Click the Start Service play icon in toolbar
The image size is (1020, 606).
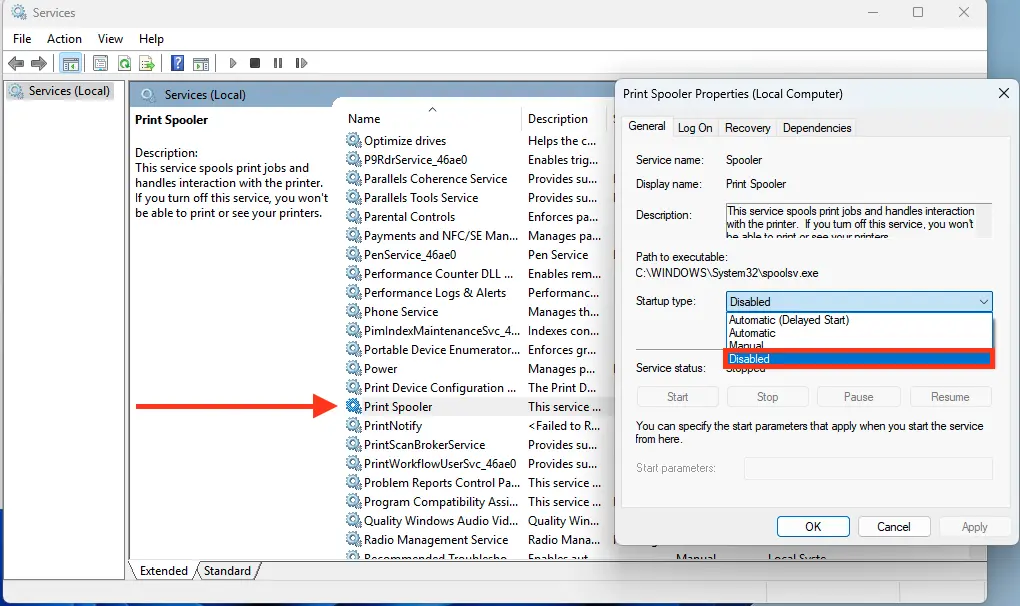coord(232,63)
